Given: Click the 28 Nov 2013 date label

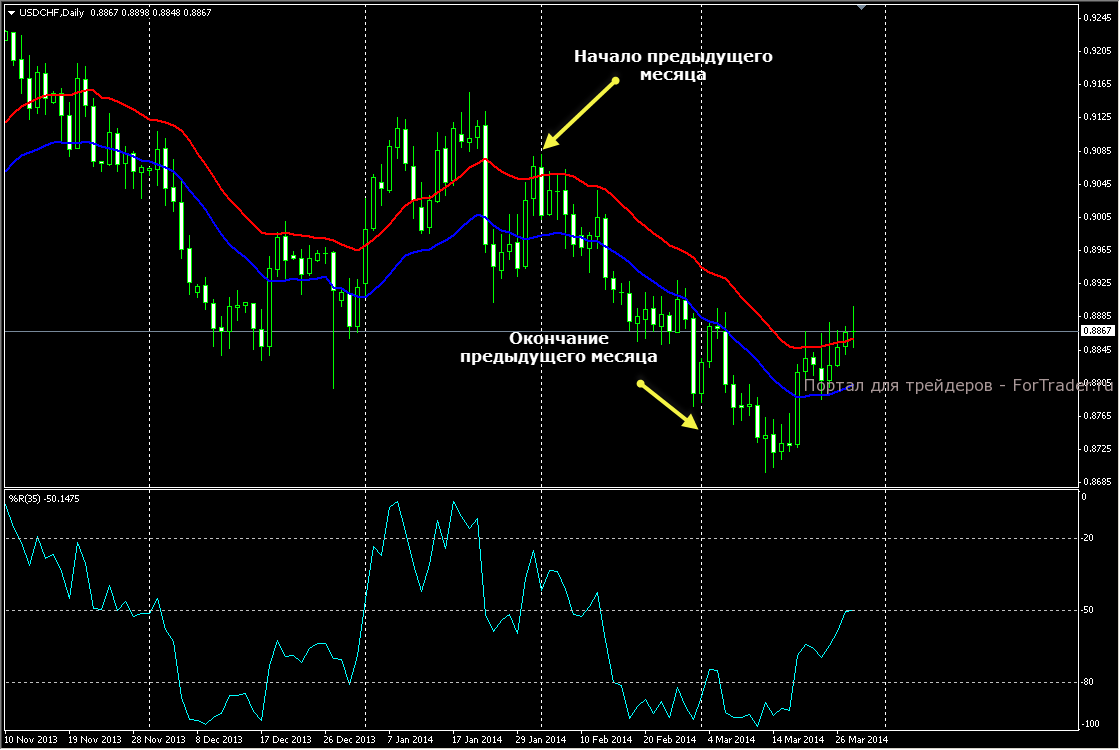Looking at the screenshot, I should click(159, 739).
